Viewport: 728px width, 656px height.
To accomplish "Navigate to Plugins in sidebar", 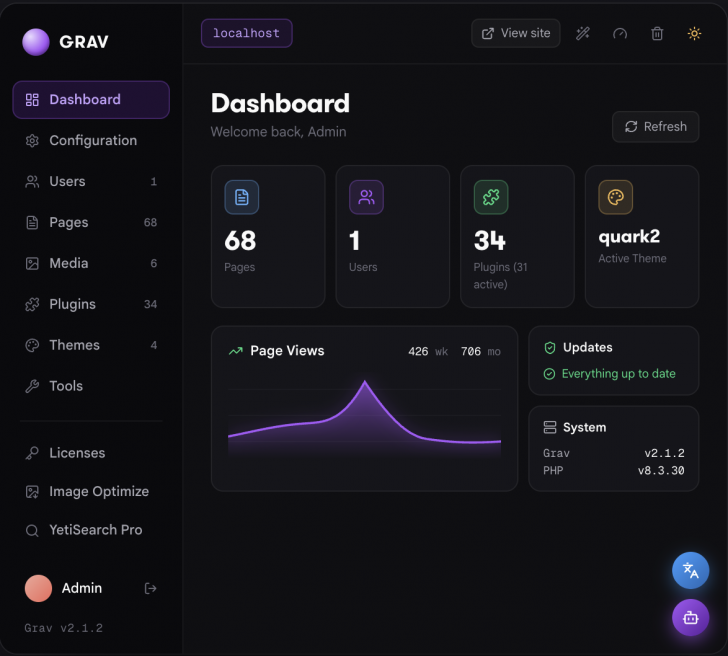I will (x=91, y=304).
